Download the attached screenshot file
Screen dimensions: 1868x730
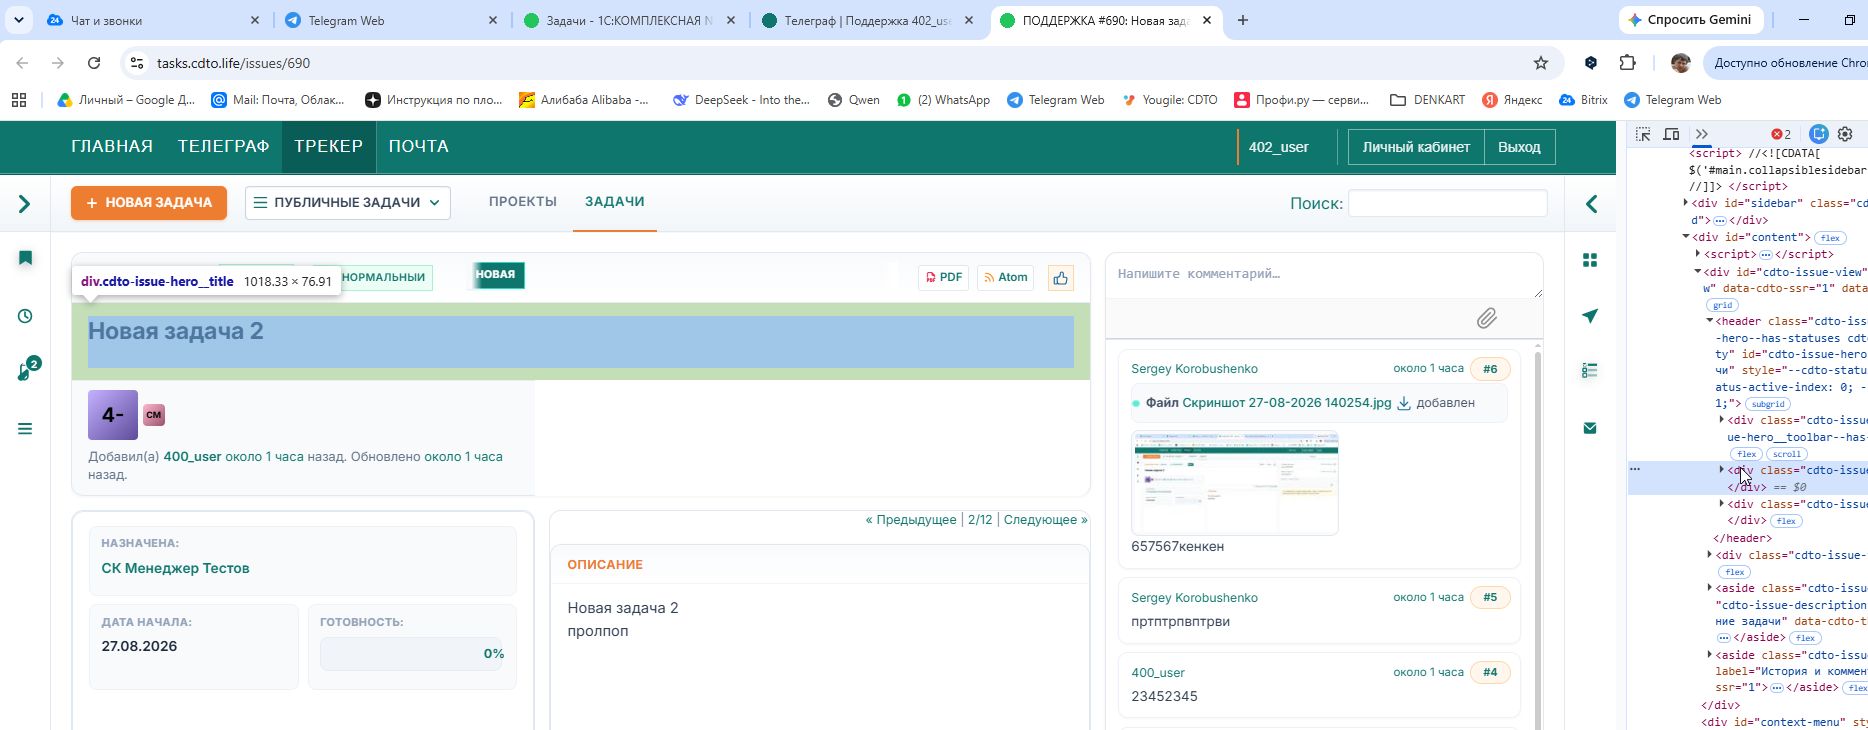pyautogui.click(x=1403, y=403)
